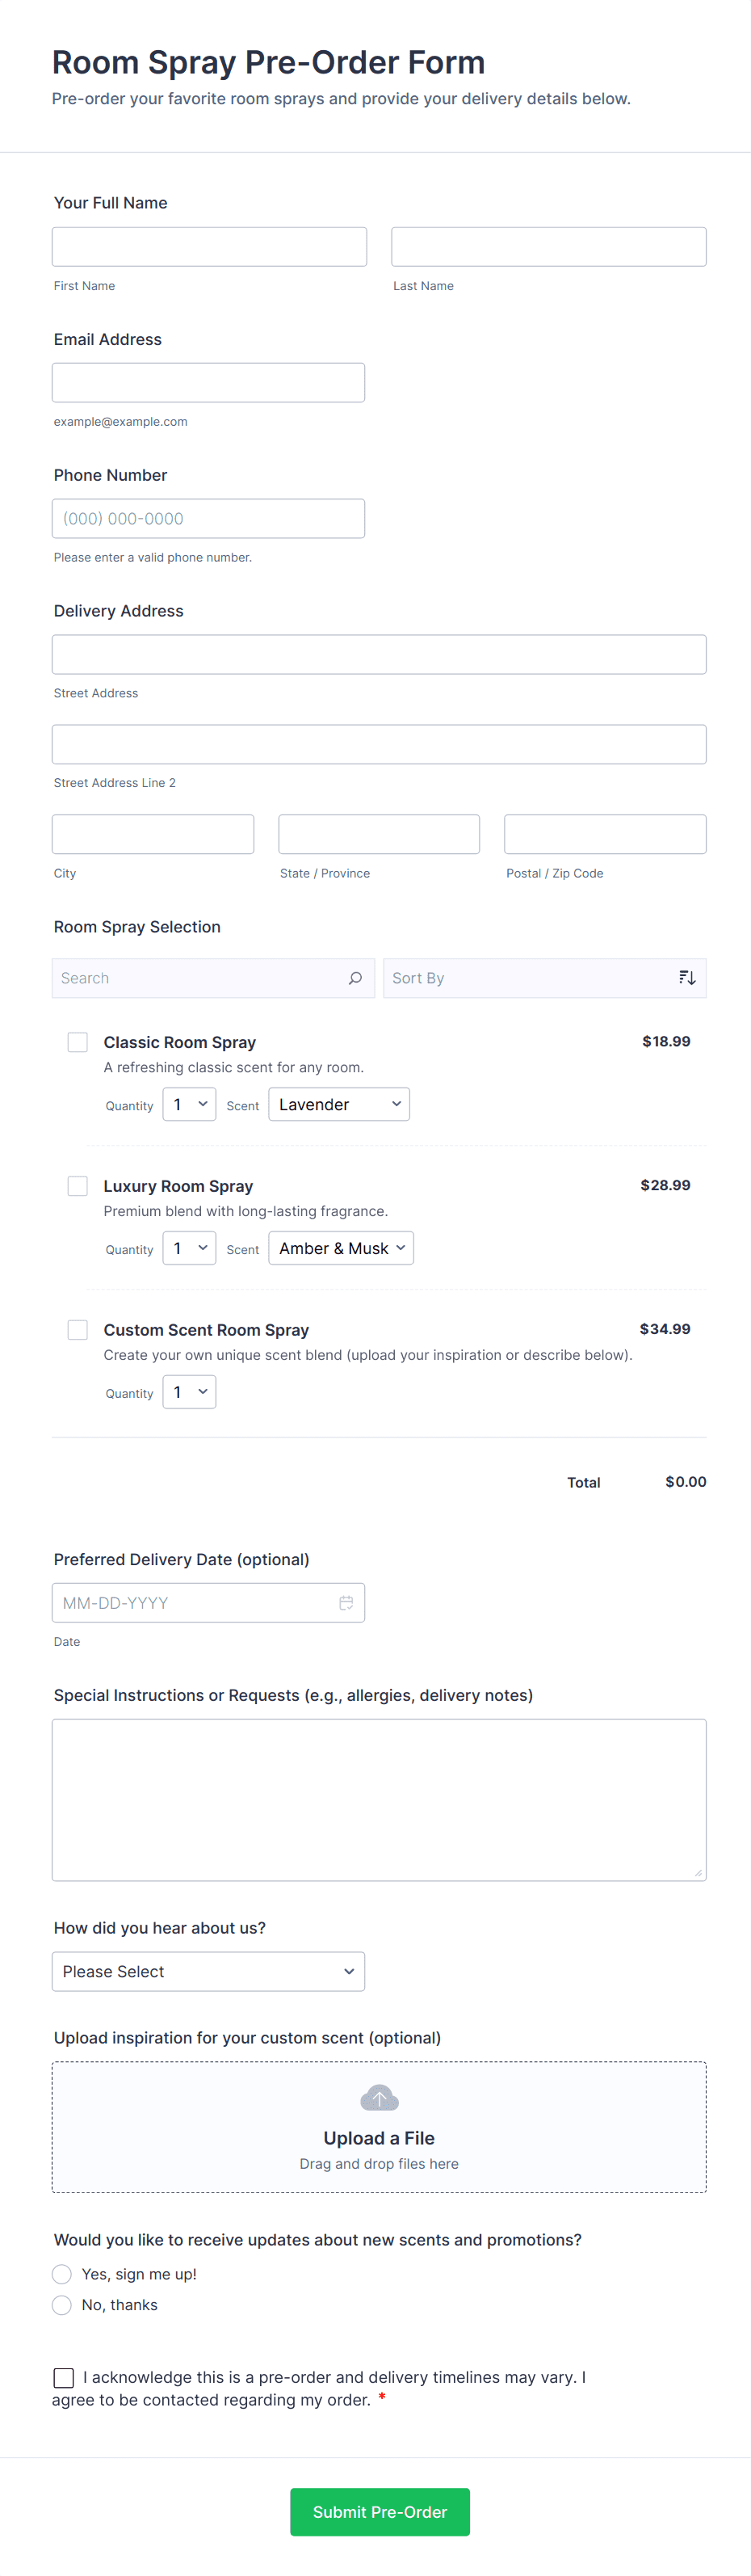Click the Sort By sort-order icon

(687, 978)
